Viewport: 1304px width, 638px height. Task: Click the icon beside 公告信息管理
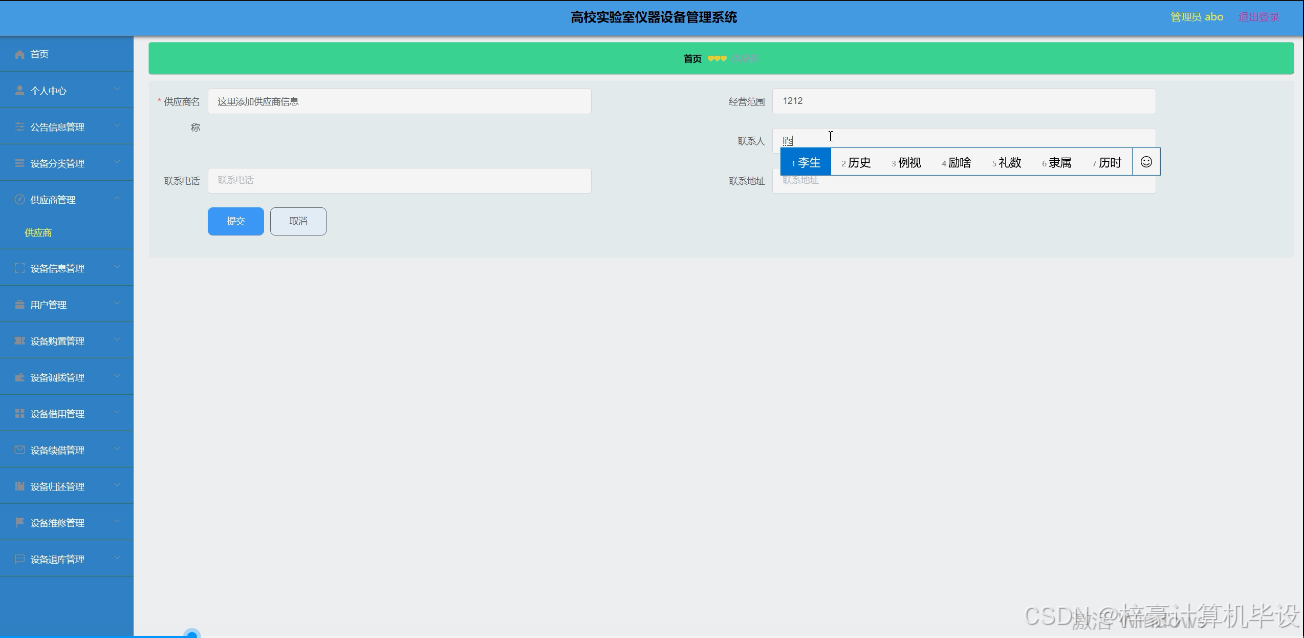[19, 127]
